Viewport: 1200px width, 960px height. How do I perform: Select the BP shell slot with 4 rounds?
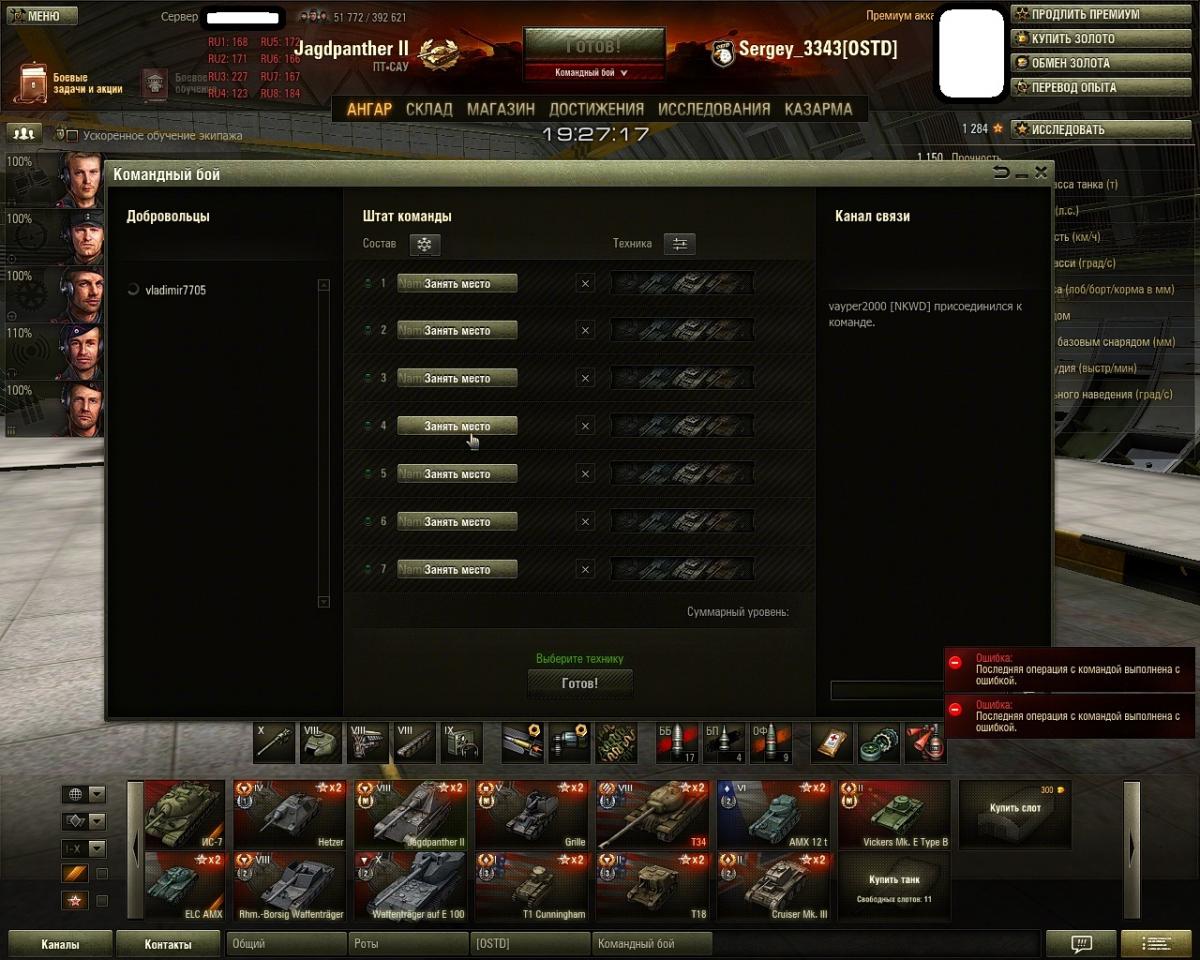click(723, 743)
